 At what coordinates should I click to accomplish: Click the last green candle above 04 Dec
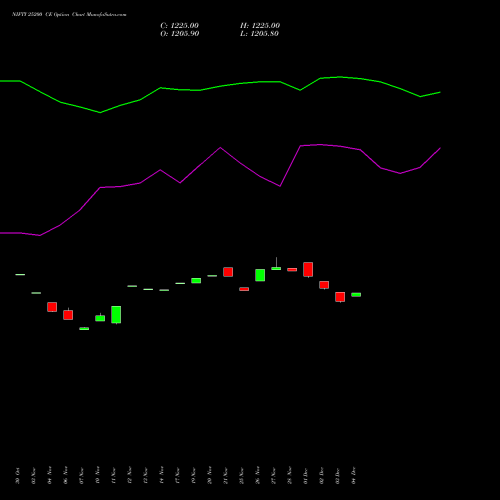pos(356,295)
